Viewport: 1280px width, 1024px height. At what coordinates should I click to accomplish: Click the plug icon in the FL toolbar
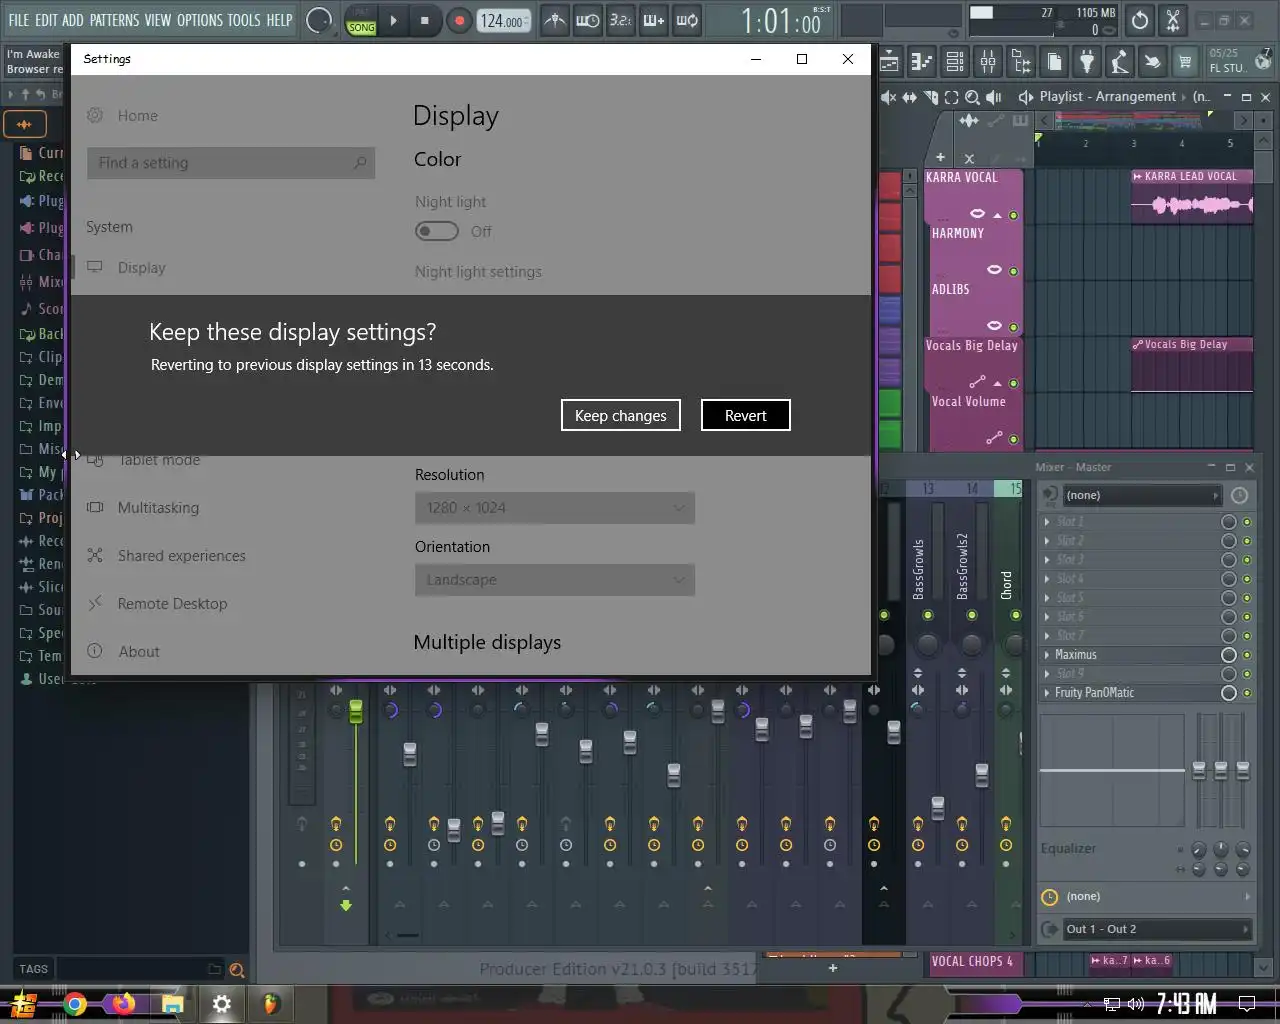pos(1087,62)
